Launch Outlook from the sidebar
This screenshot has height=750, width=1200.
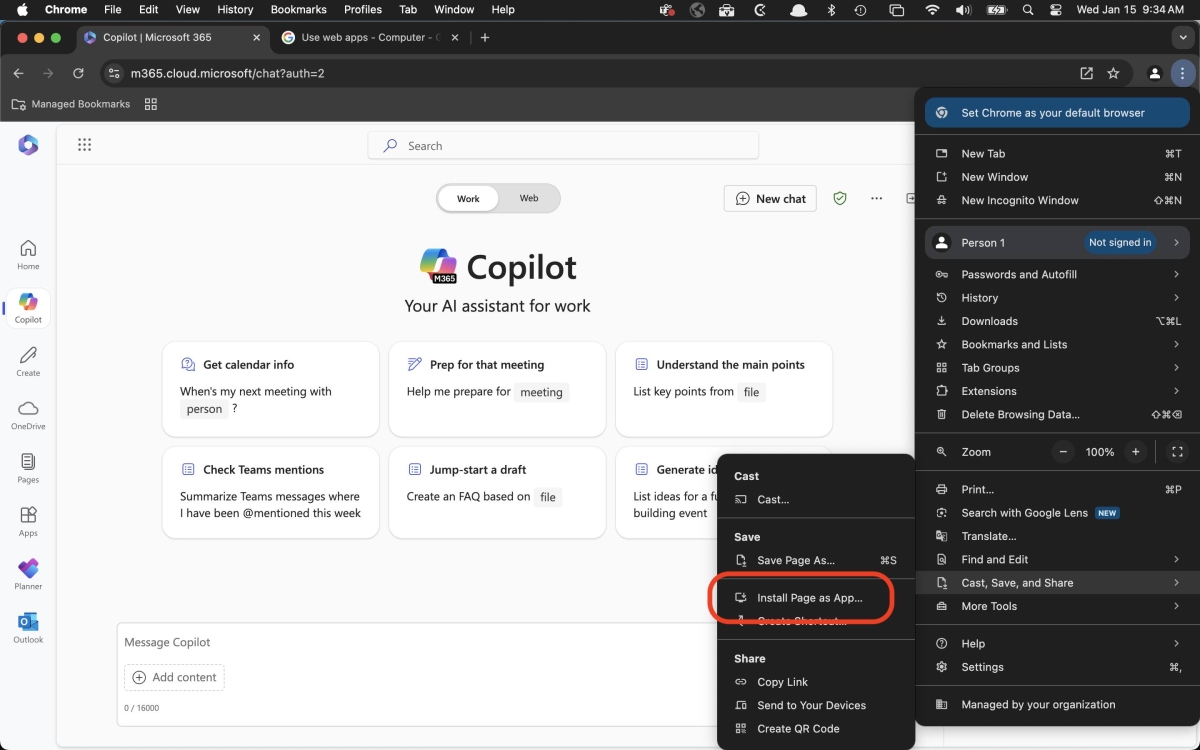click(28, 627)
